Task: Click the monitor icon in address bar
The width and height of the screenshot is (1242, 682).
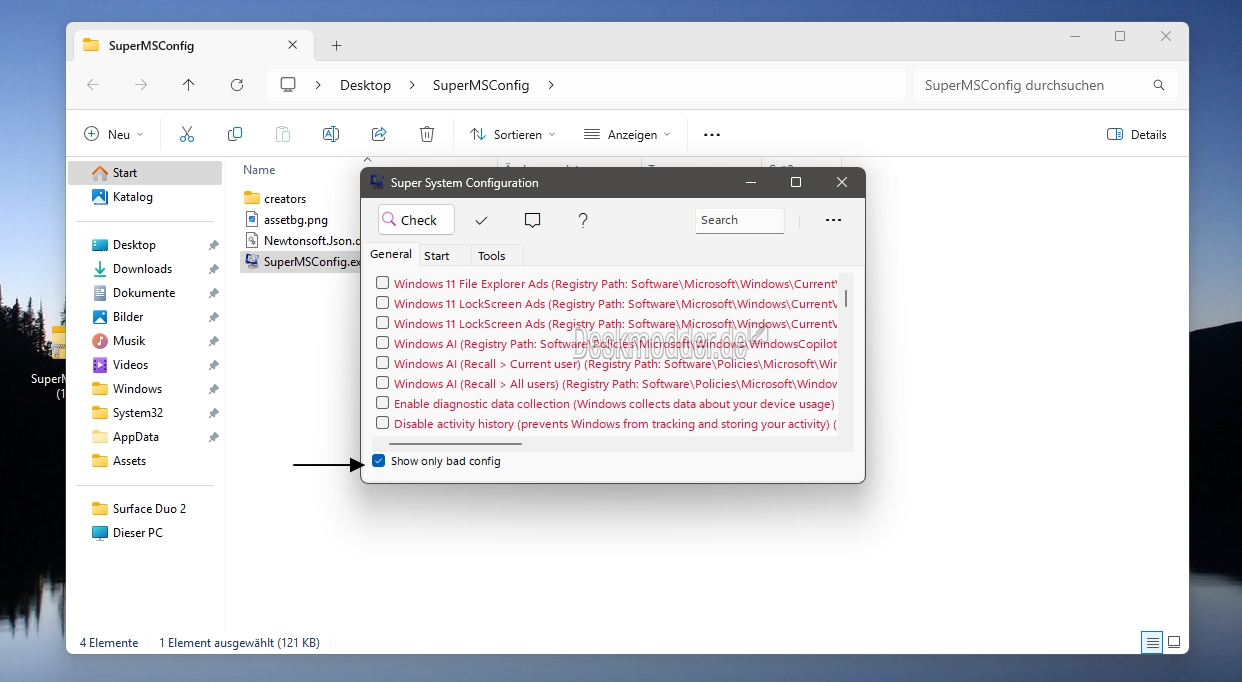Action: [x=289, y=85]
